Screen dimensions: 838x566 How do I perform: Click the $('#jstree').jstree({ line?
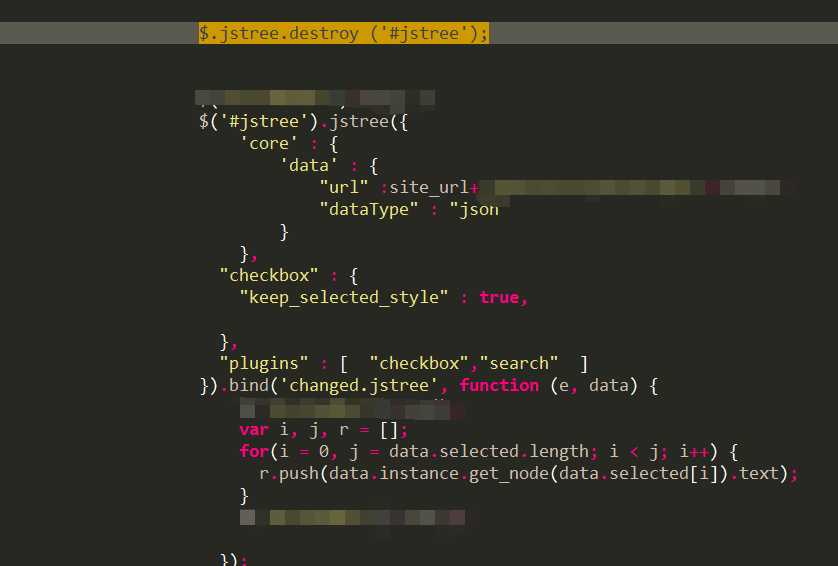303,122
